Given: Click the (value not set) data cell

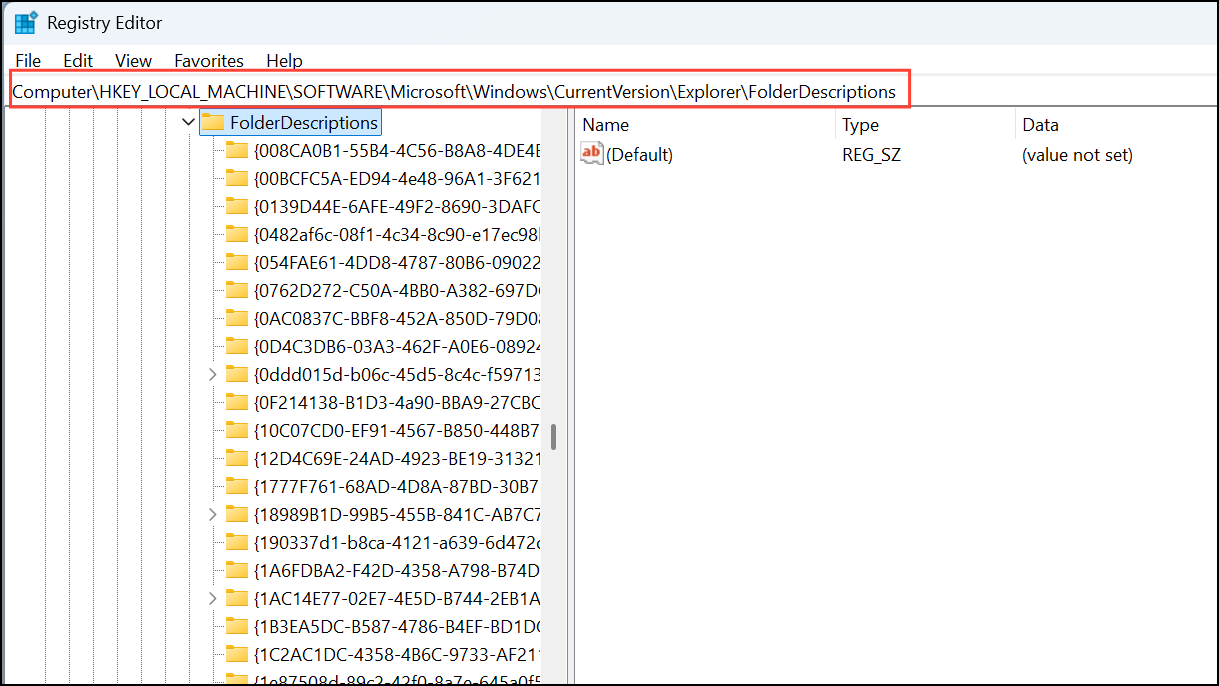Looking at the screenshot, I should pos(1077,155).
